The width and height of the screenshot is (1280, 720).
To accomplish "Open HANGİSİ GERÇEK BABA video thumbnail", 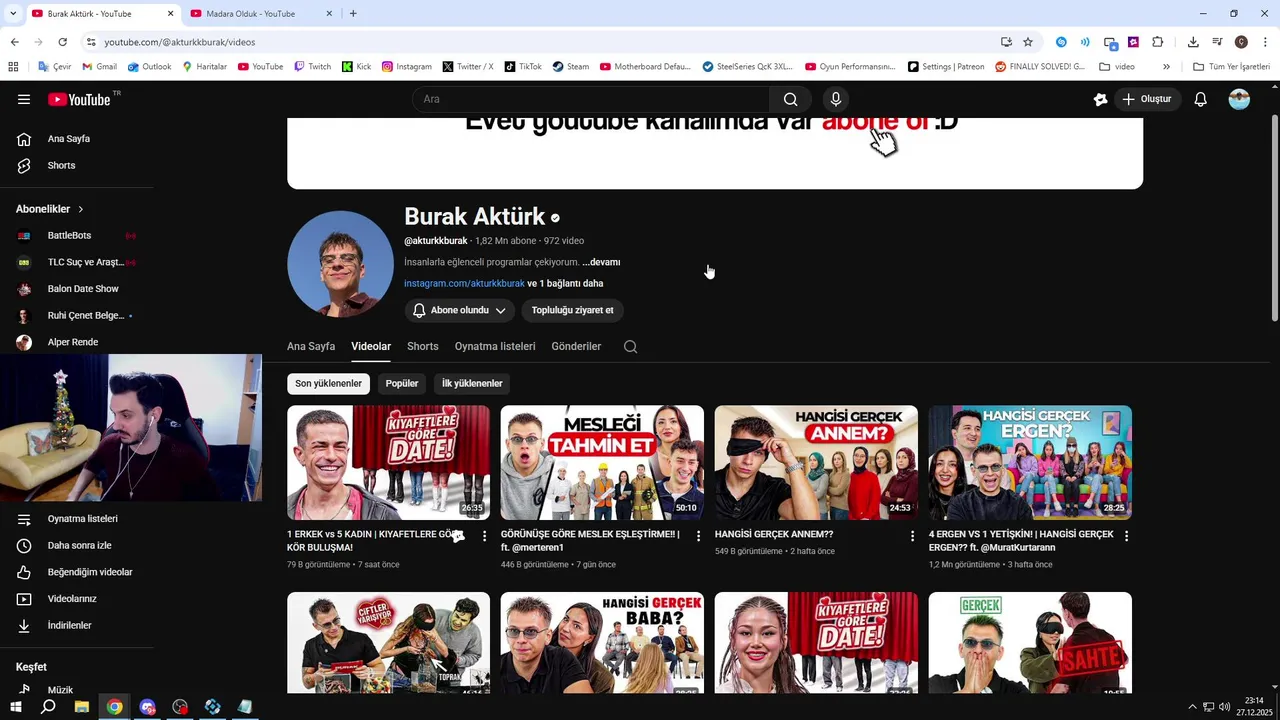I will coord(602,642).
